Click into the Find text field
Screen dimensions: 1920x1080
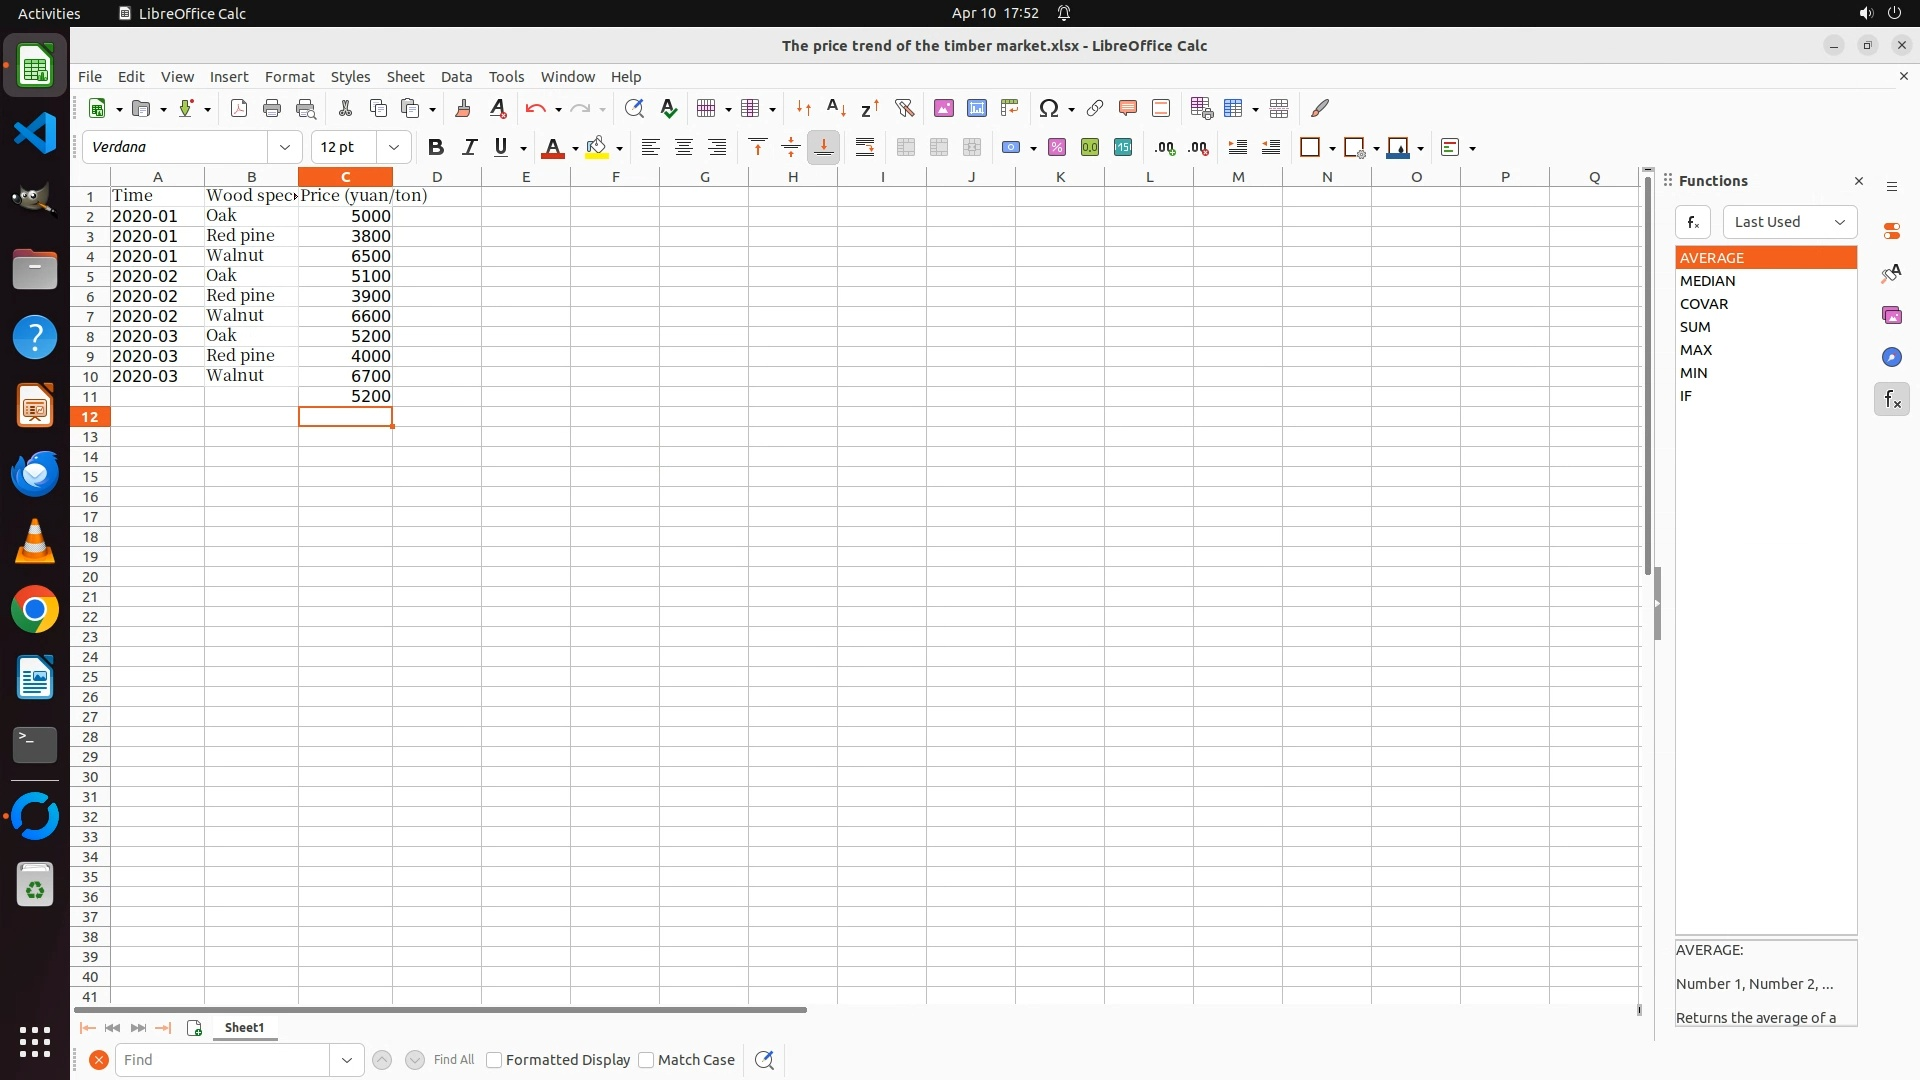(222, 1060)
